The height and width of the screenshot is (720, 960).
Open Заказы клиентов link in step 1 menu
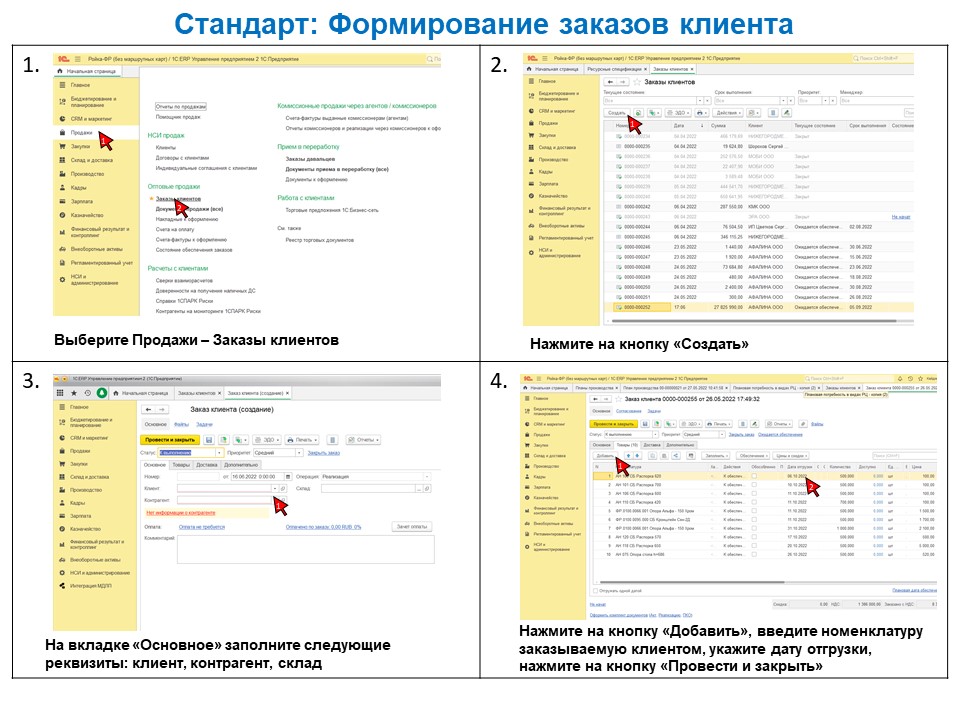pos(178,198)
